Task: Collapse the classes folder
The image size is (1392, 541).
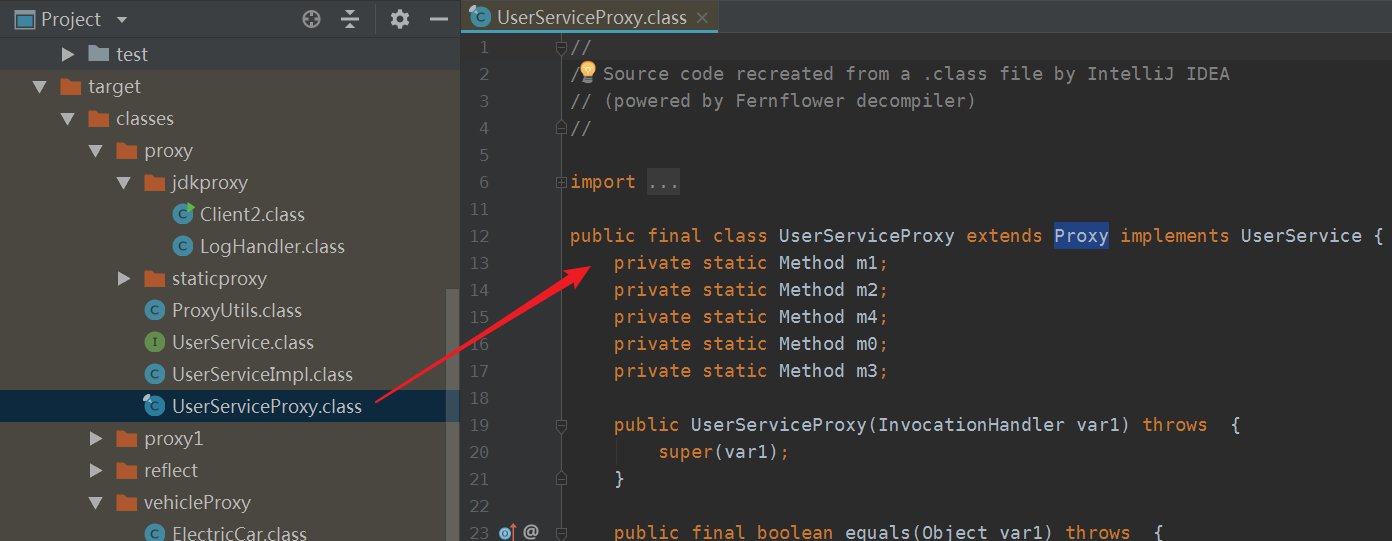Action: tap(68, 119)
